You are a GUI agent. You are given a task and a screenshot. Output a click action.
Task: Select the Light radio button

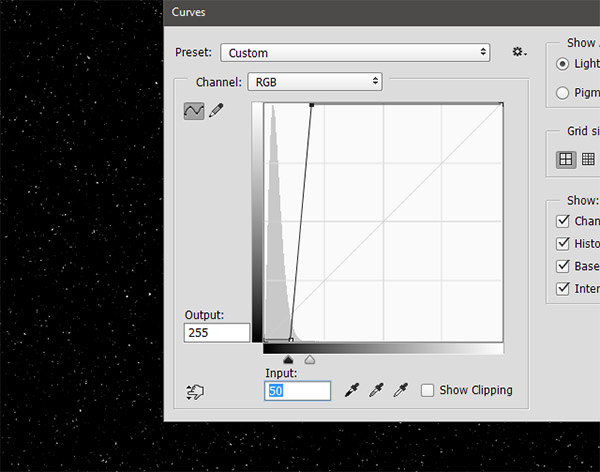coord(562,63)
